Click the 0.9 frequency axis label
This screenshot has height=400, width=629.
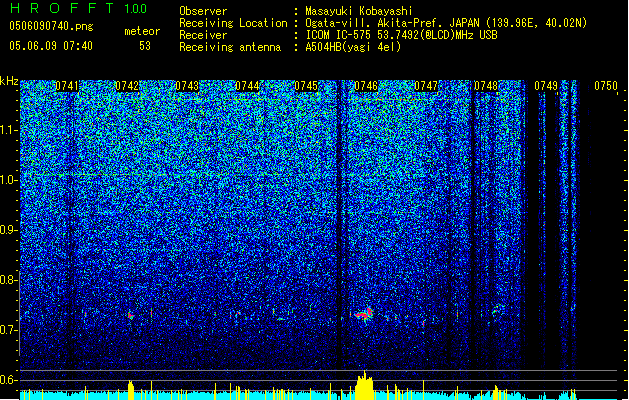coord(9,230)
